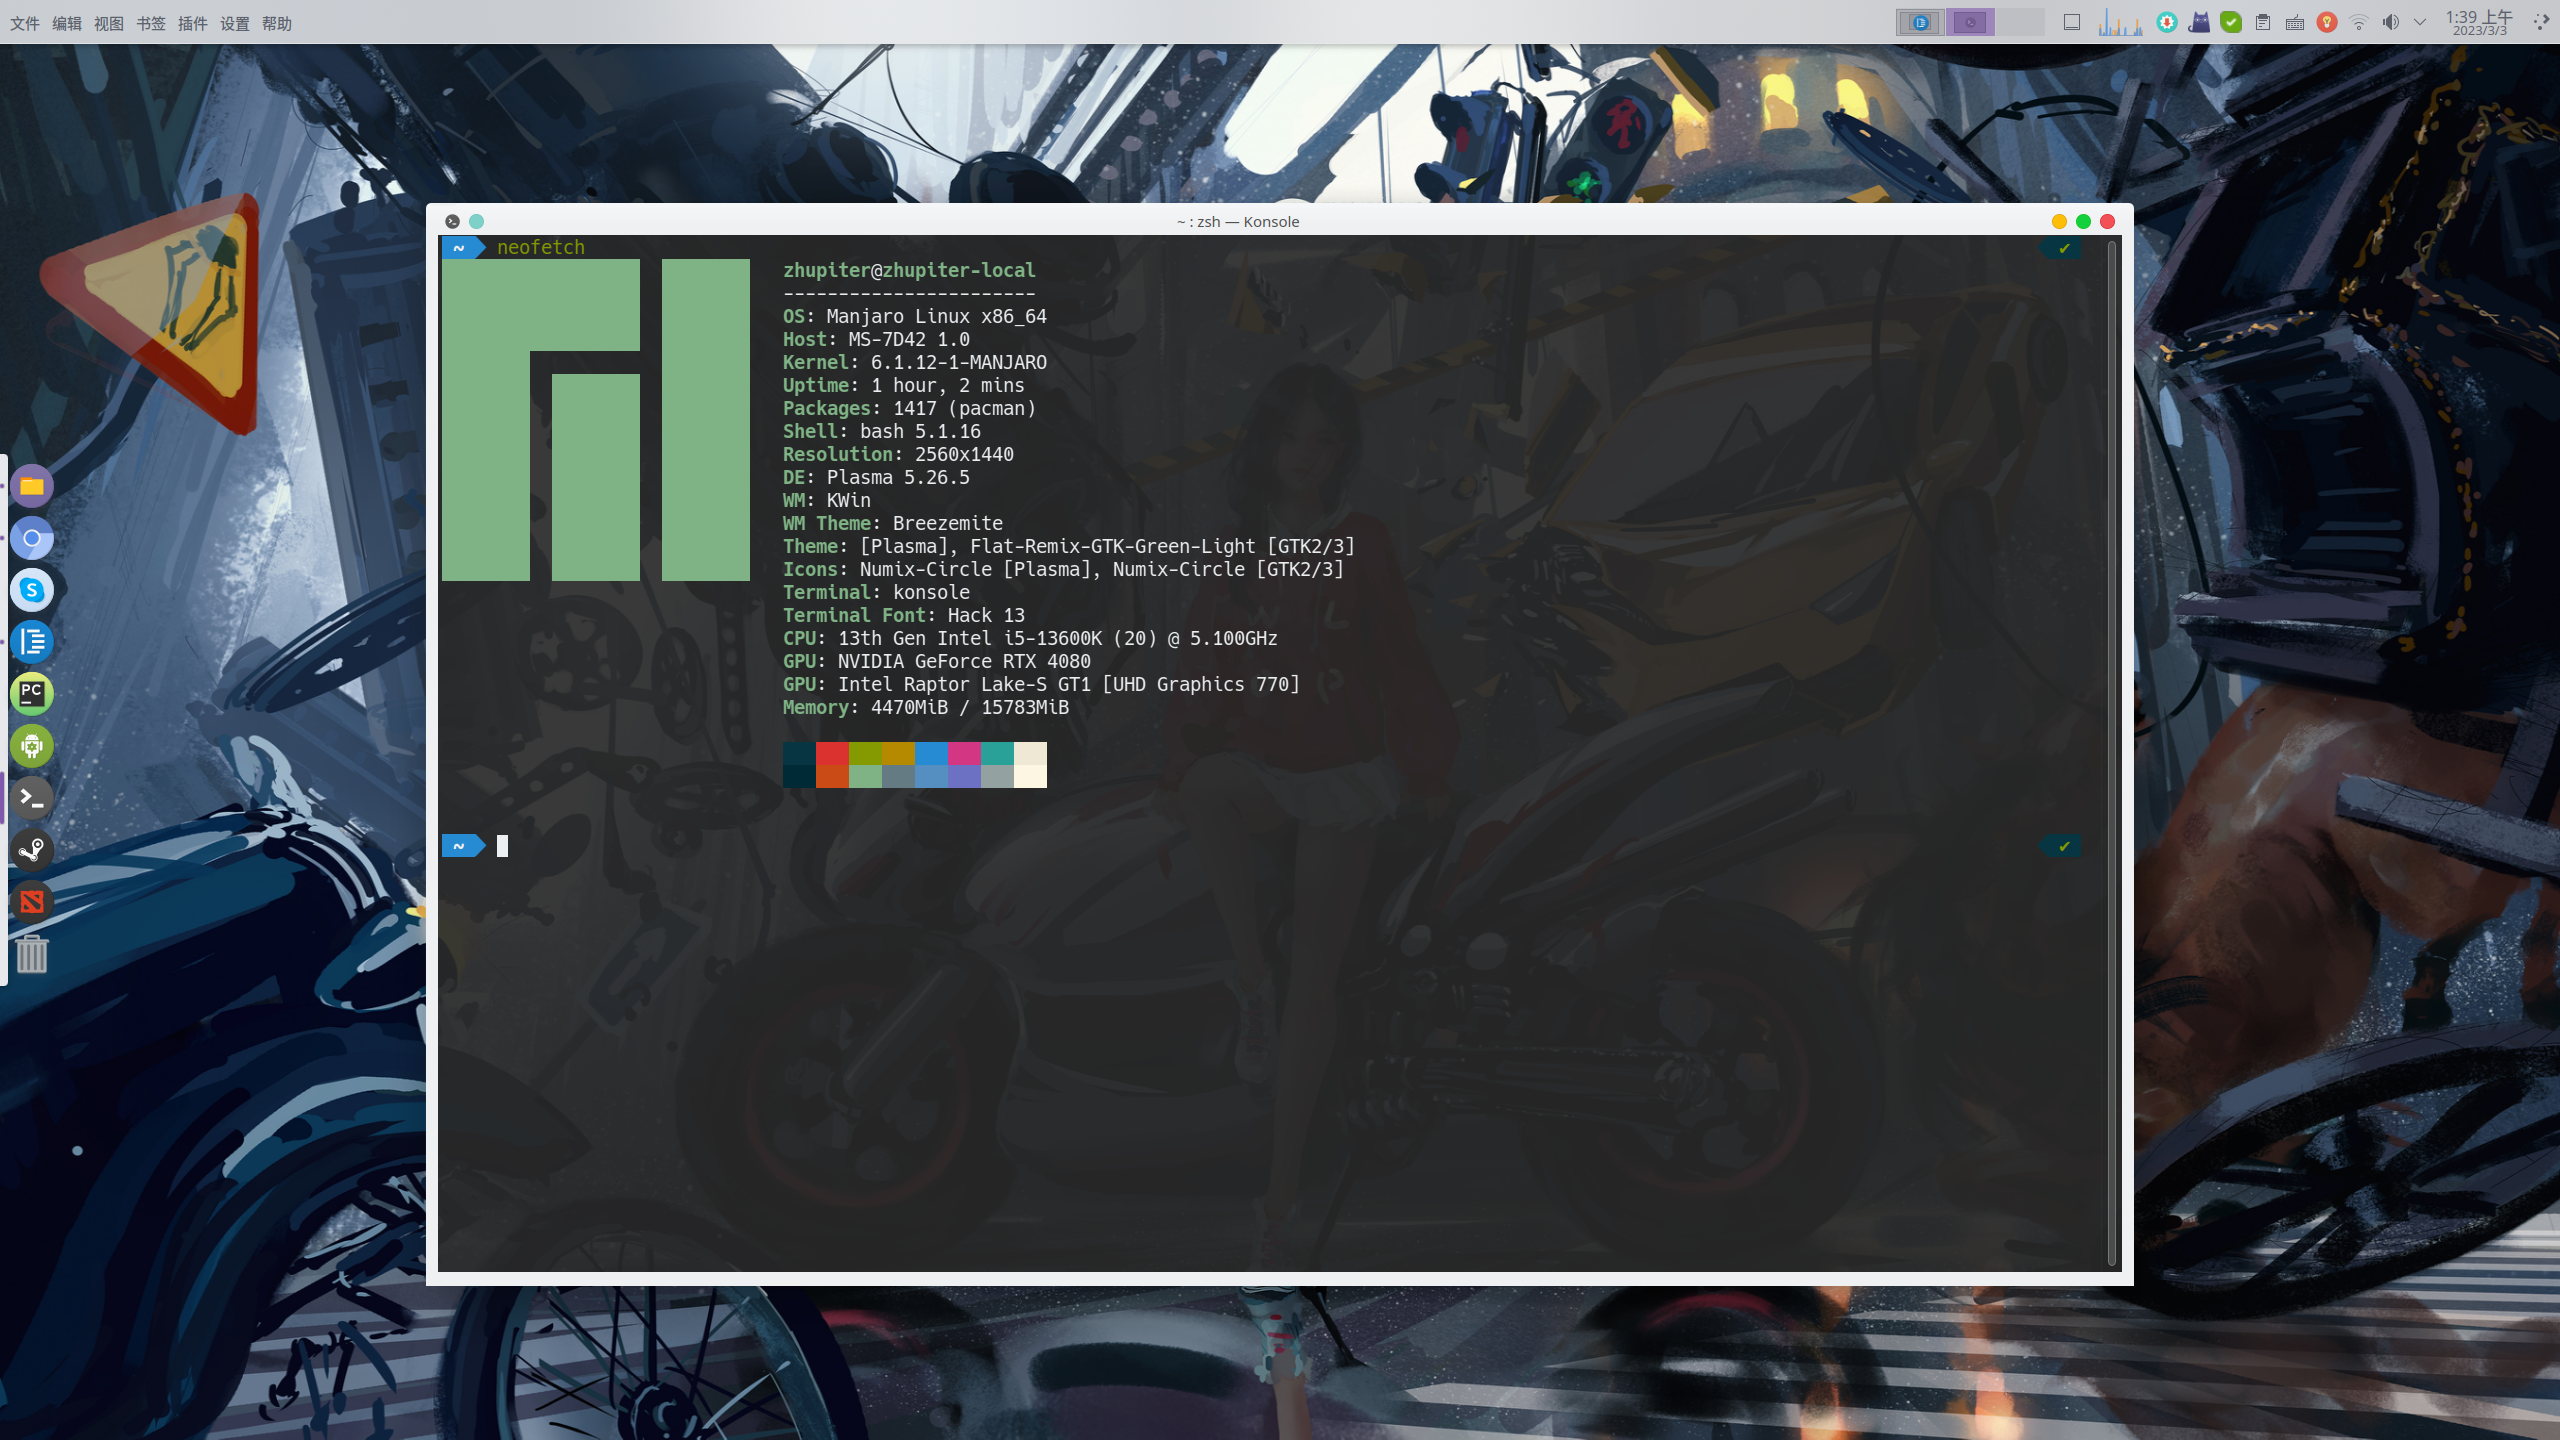Switch to the second virtual desktop in pager
The image size is (2560, 1440).
click(x=1972, y=22)
